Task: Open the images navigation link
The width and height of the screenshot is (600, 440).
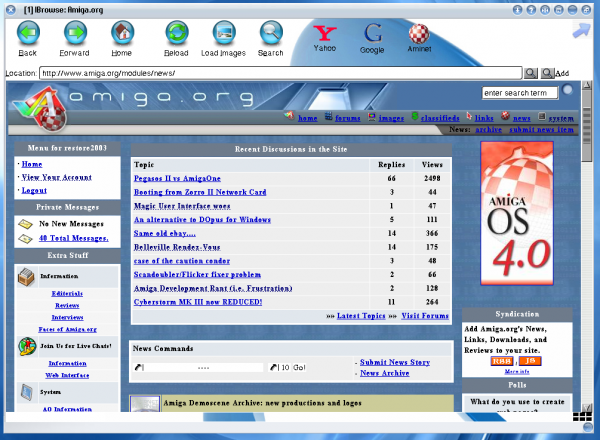Action: [391, 118]
